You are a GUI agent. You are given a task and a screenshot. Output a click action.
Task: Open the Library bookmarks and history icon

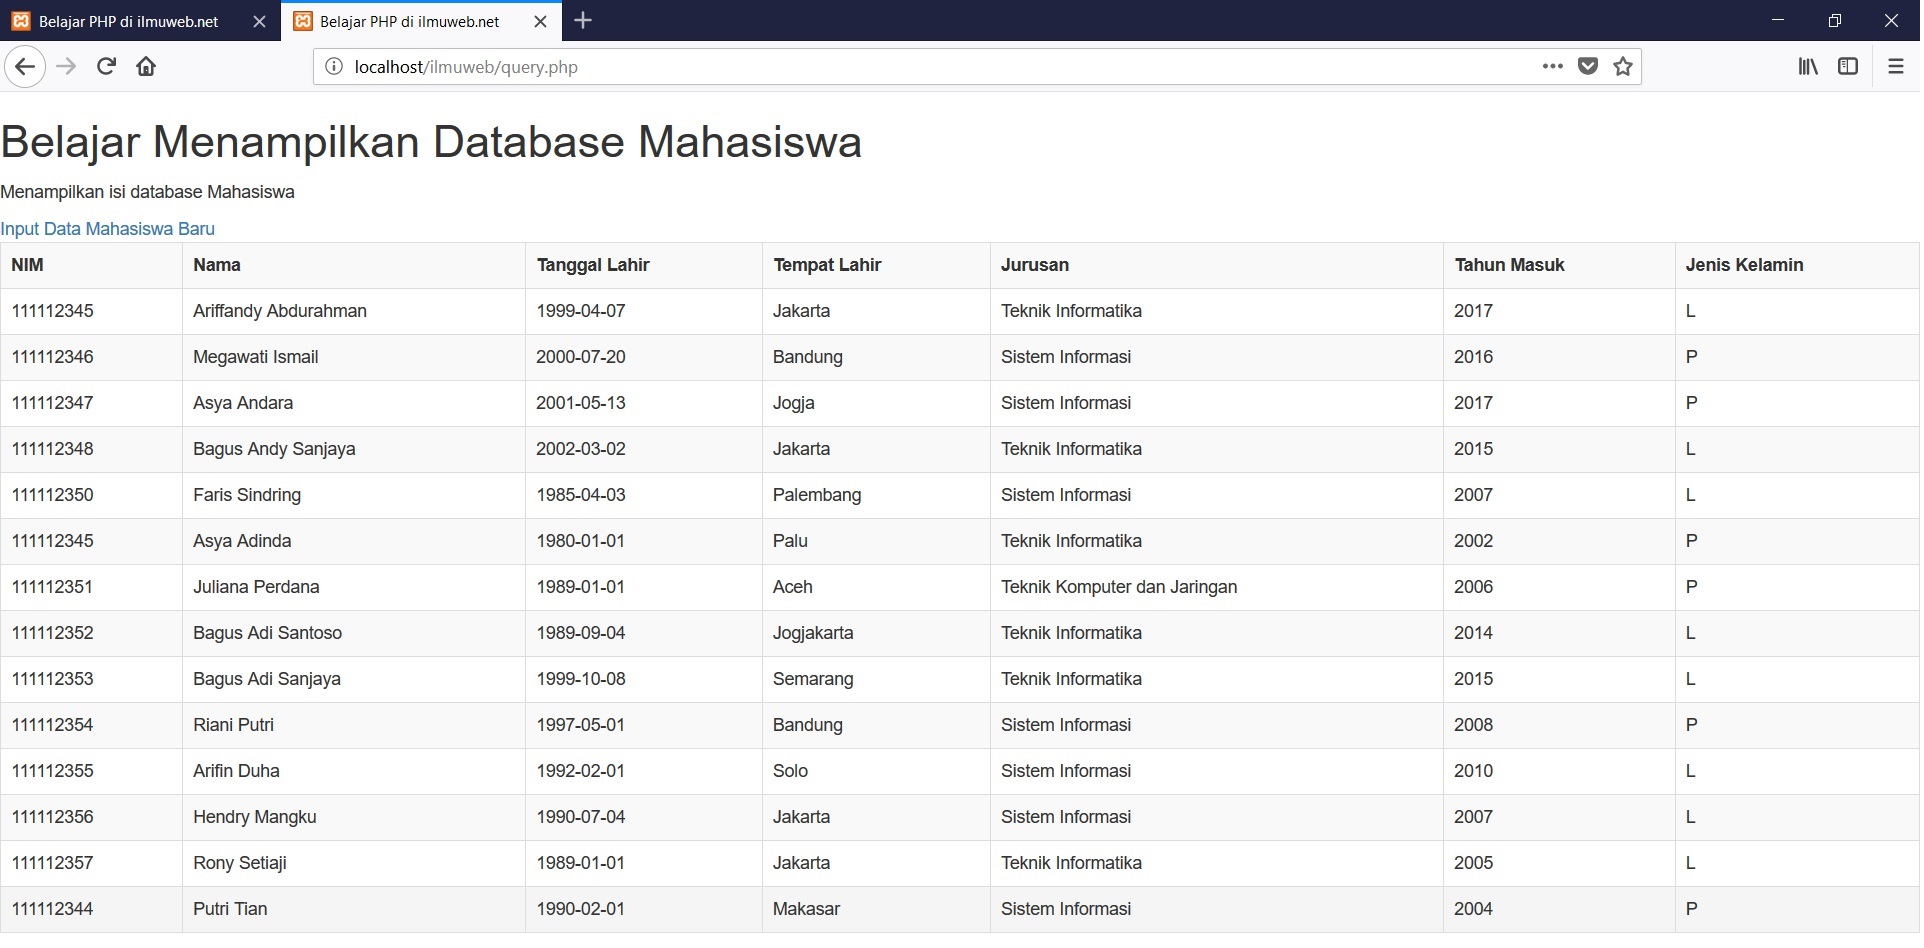click(1808, 67)
